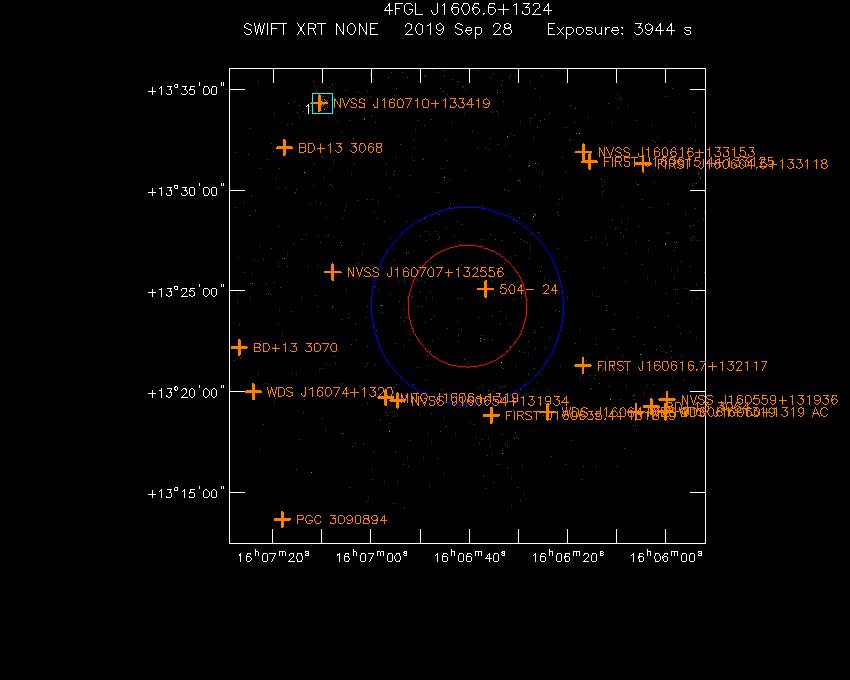Click the 16h06m40s right ascension label
The height and width of the screenshot is (680, 850).
click(470, 557)
